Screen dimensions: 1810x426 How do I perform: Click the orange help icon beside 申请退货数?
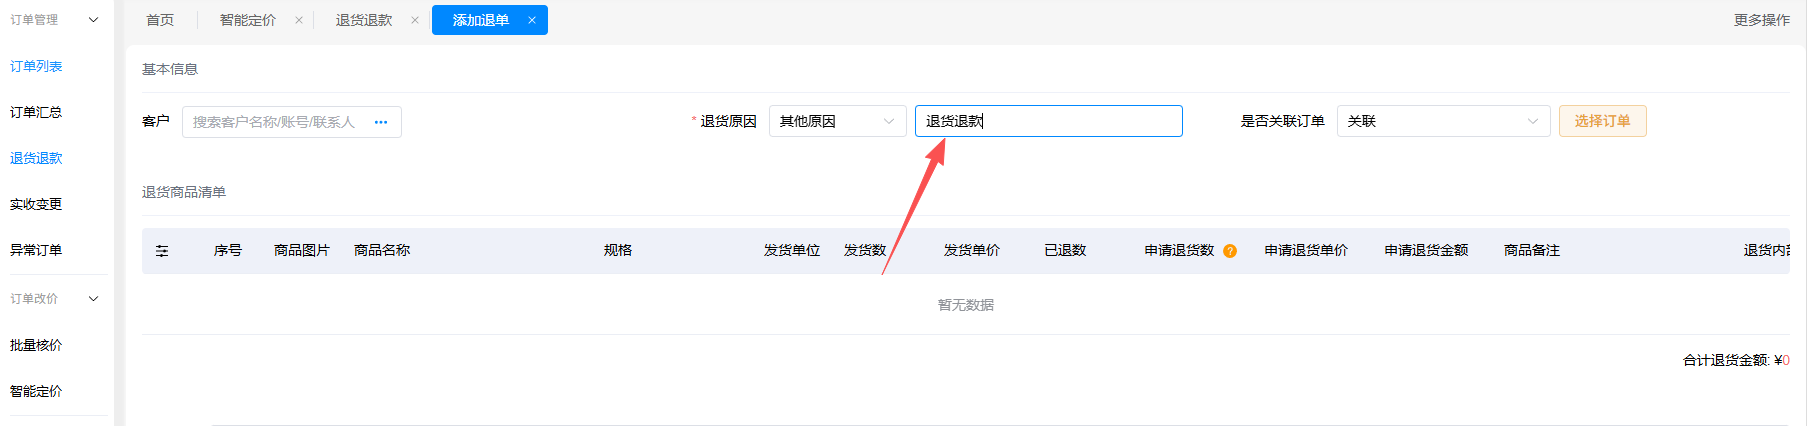pyautogui.click(x=1230, y=251)
